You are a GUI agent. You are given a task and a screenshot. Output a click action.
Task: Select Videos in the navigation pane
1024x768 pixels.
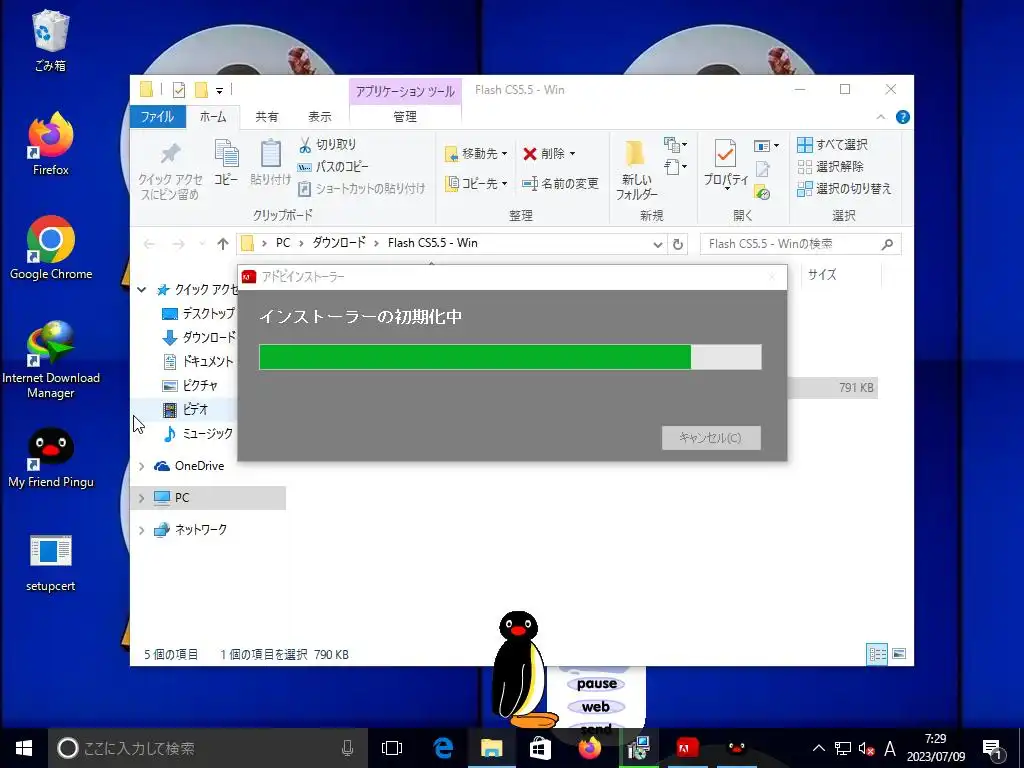[x=185, y=409]
